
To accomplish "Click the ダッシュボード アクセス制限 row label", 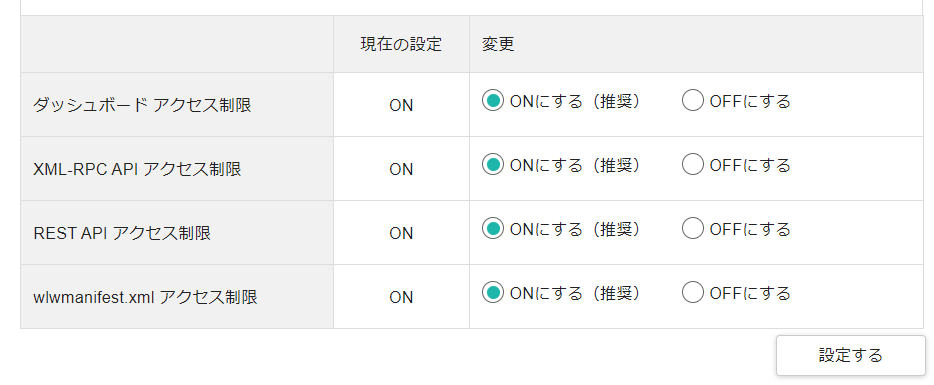I will coord(142,105).
